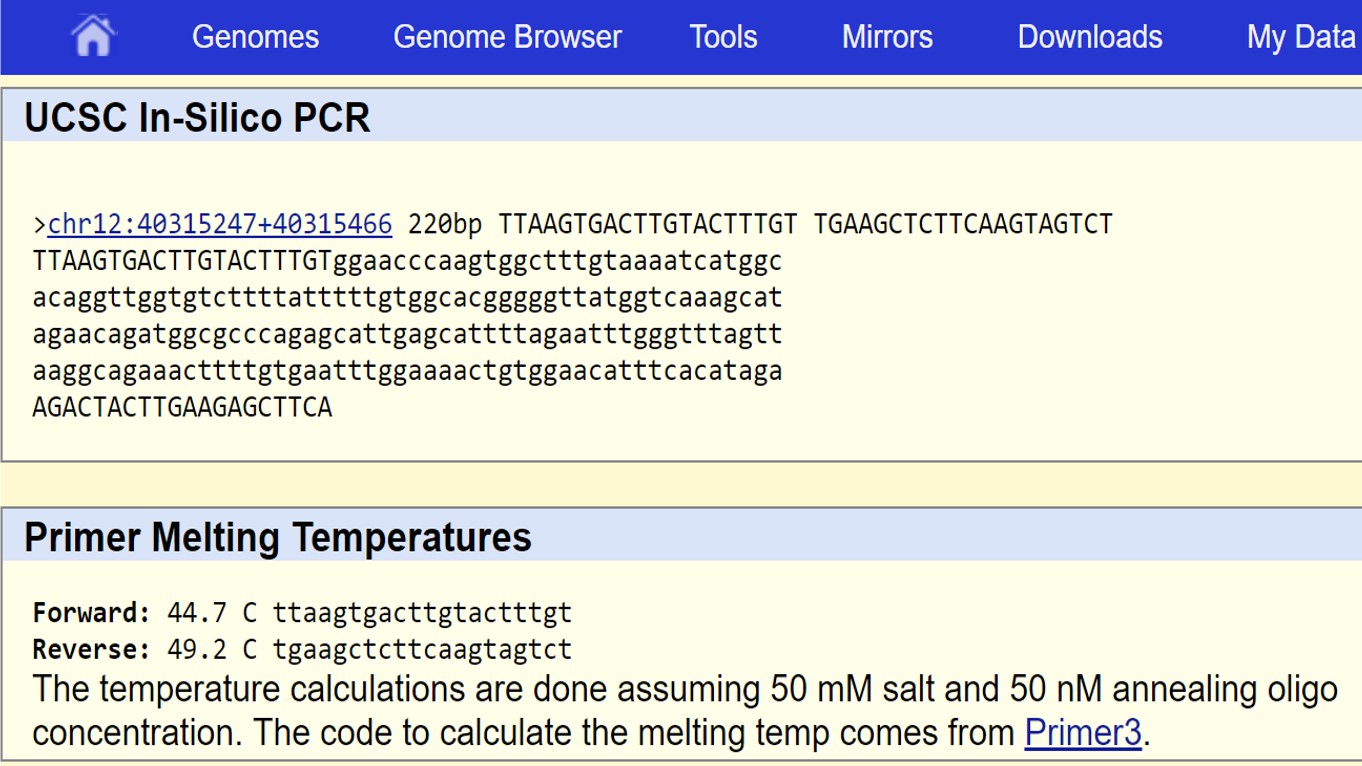The height and width of the screenshot is (766, 1362).
Task: Click the final amplicon line AGACTACTTGAAGAGCTTCA
Action: click(182, 408)
